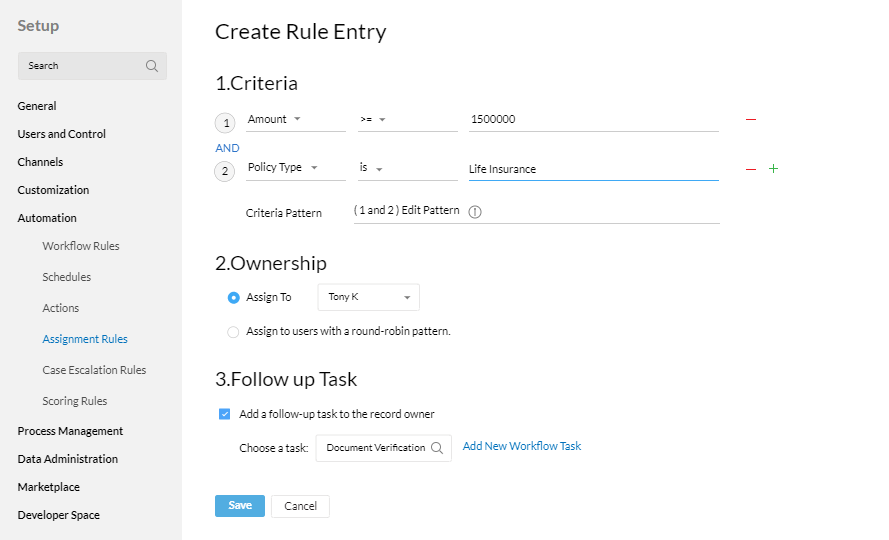This screenshot has width=889, height=540.
Task: Go to Workflow Rules
Action: [81, 246]
